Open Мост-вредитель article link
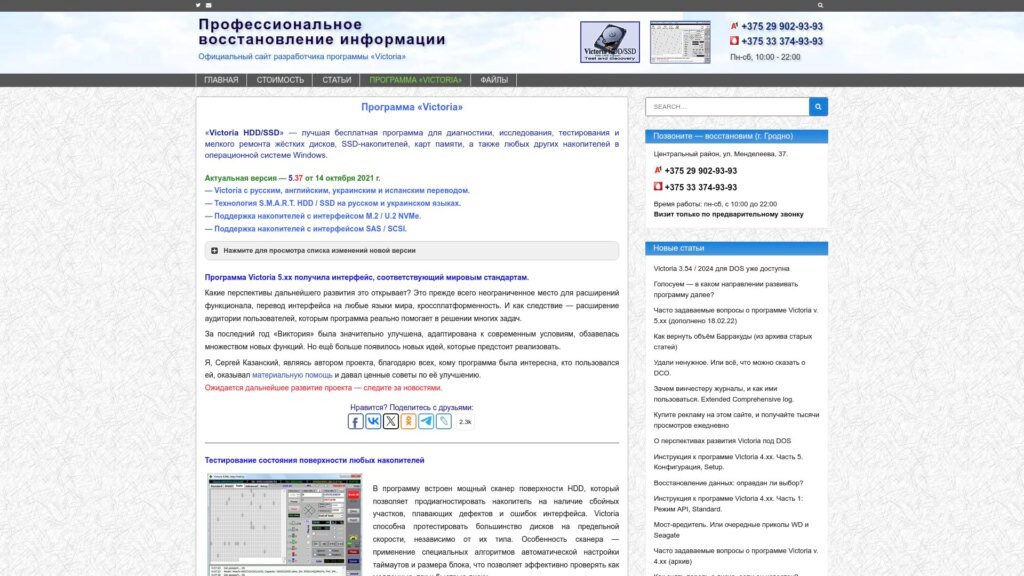 click(731, 530)
